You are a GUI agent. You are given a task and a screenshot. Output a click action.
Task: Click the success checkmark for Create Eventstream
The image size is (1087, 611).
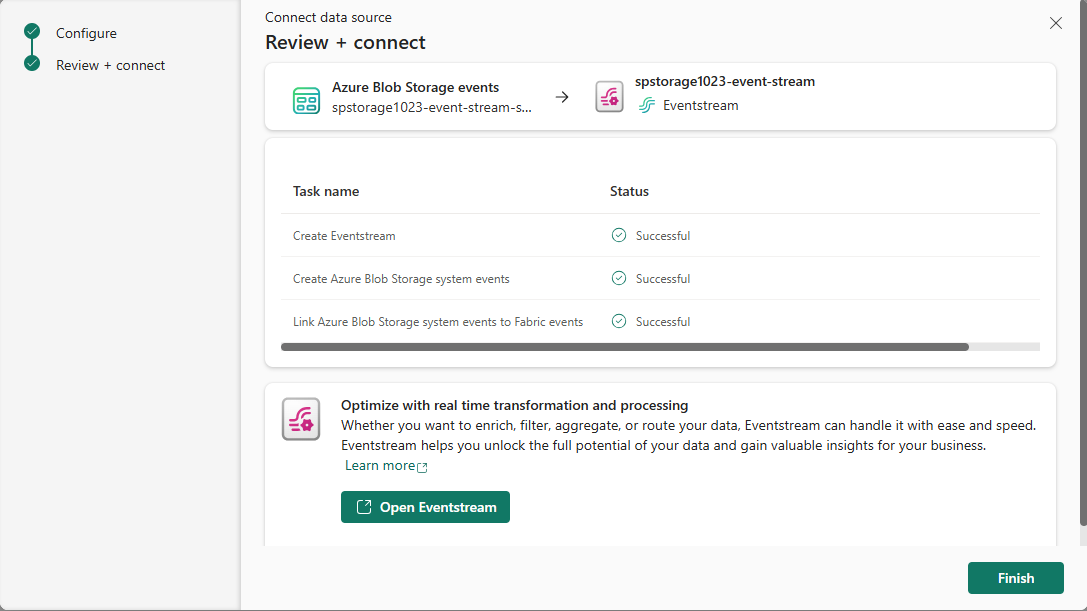(x=619, y=236)
